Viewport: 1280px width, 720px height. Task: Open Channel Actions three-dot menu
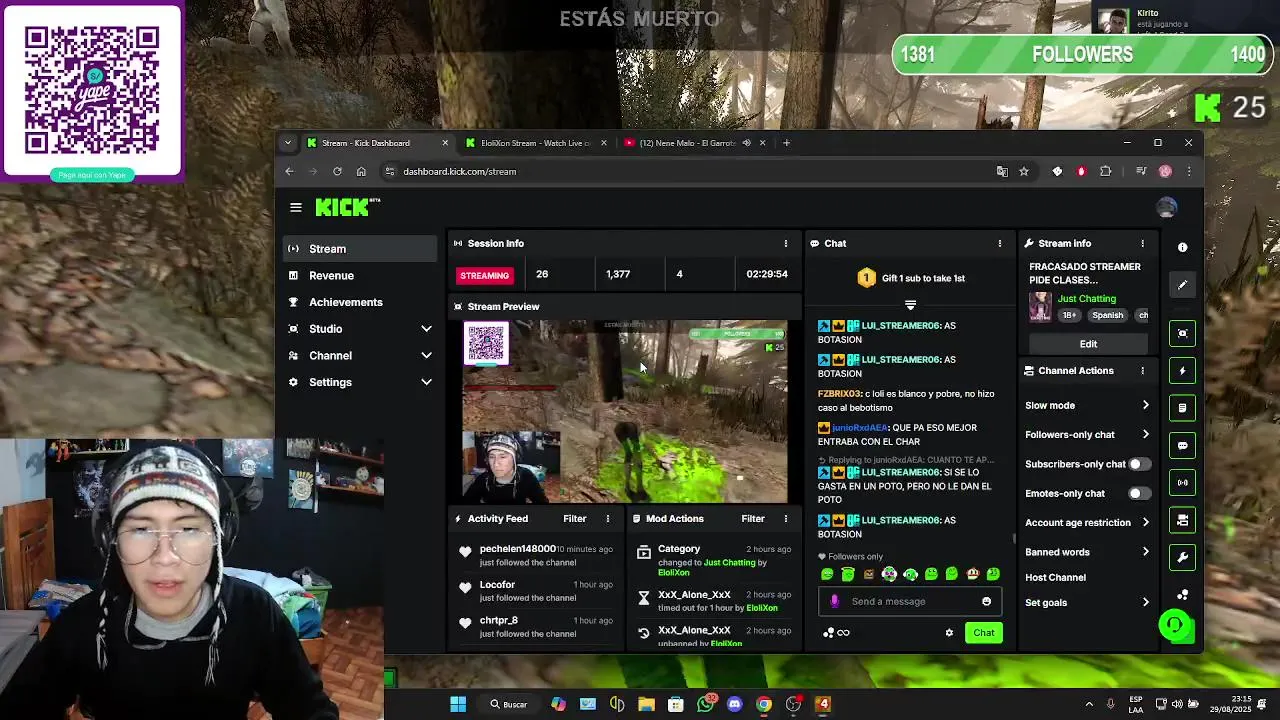(x=1142, y=370)
